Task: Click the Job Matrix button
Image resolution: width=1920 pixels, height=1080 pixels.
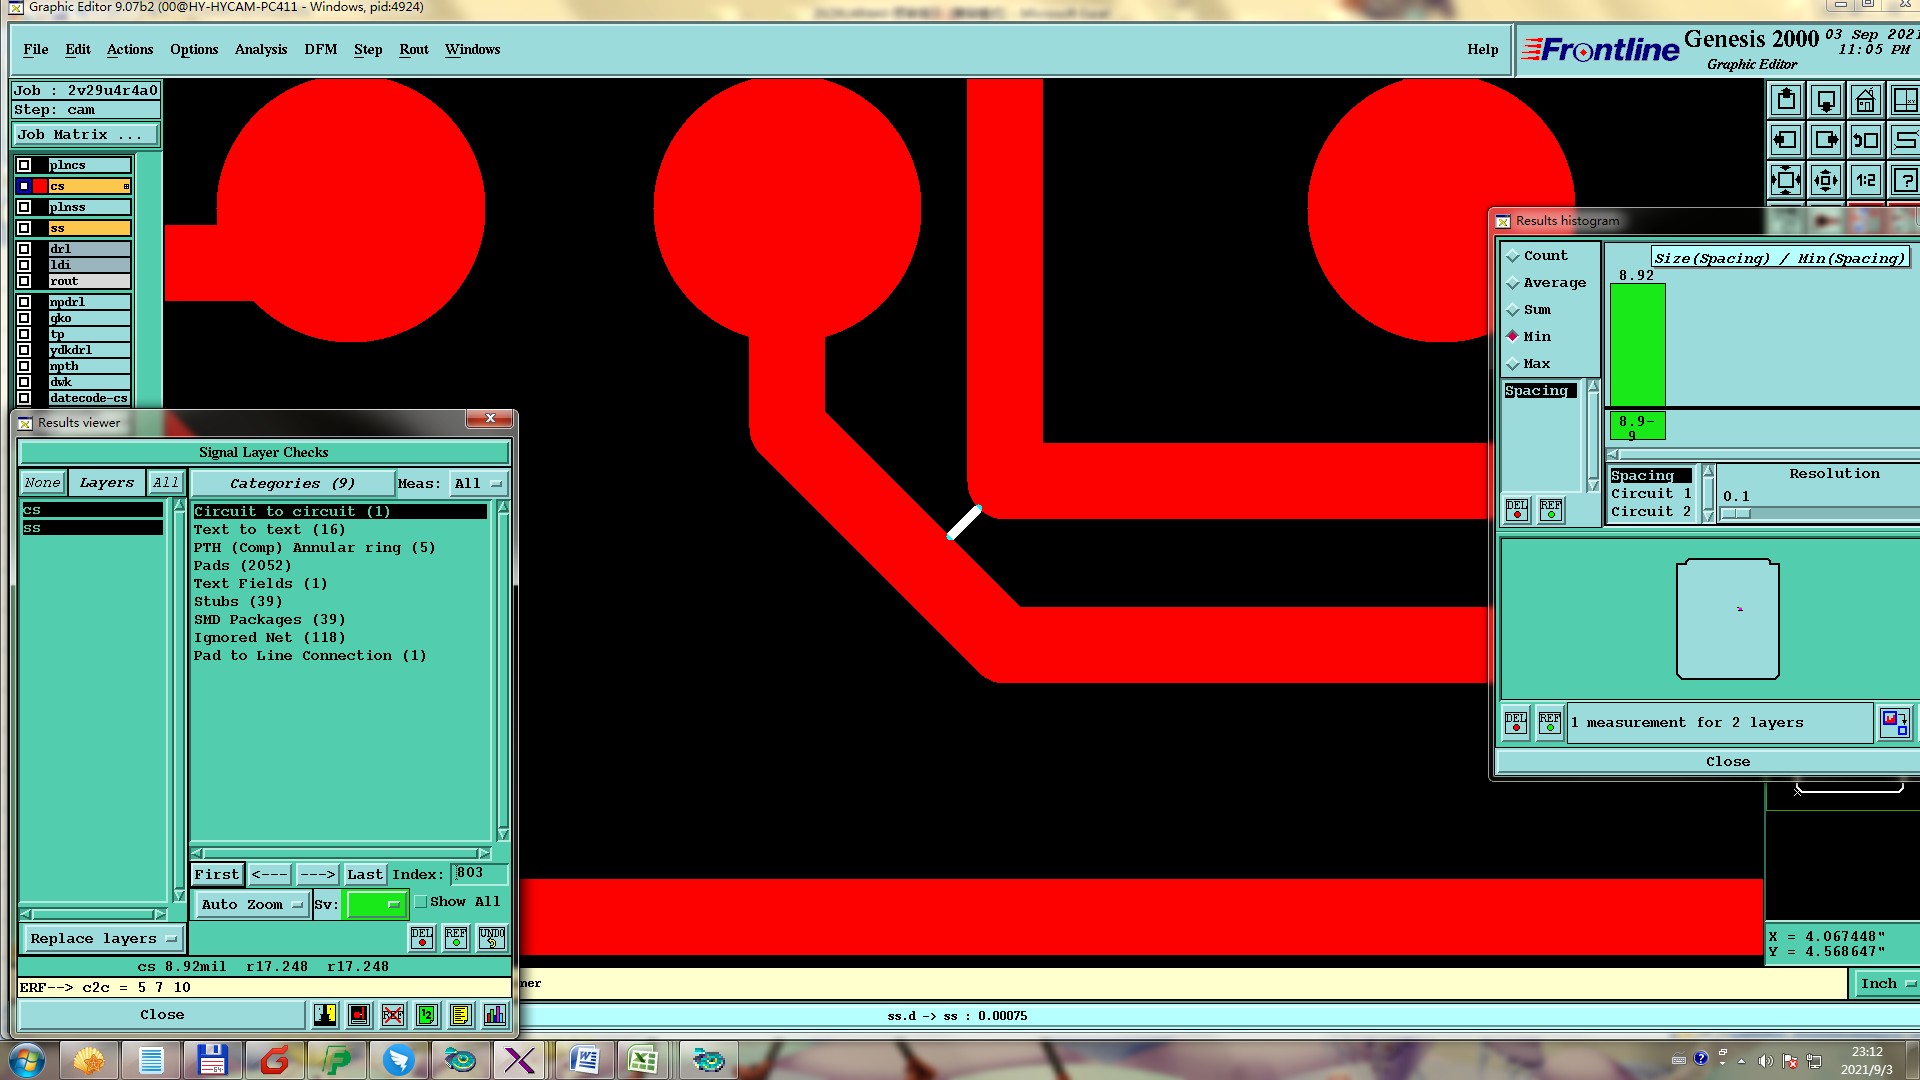Action: [x=84, y=134]
